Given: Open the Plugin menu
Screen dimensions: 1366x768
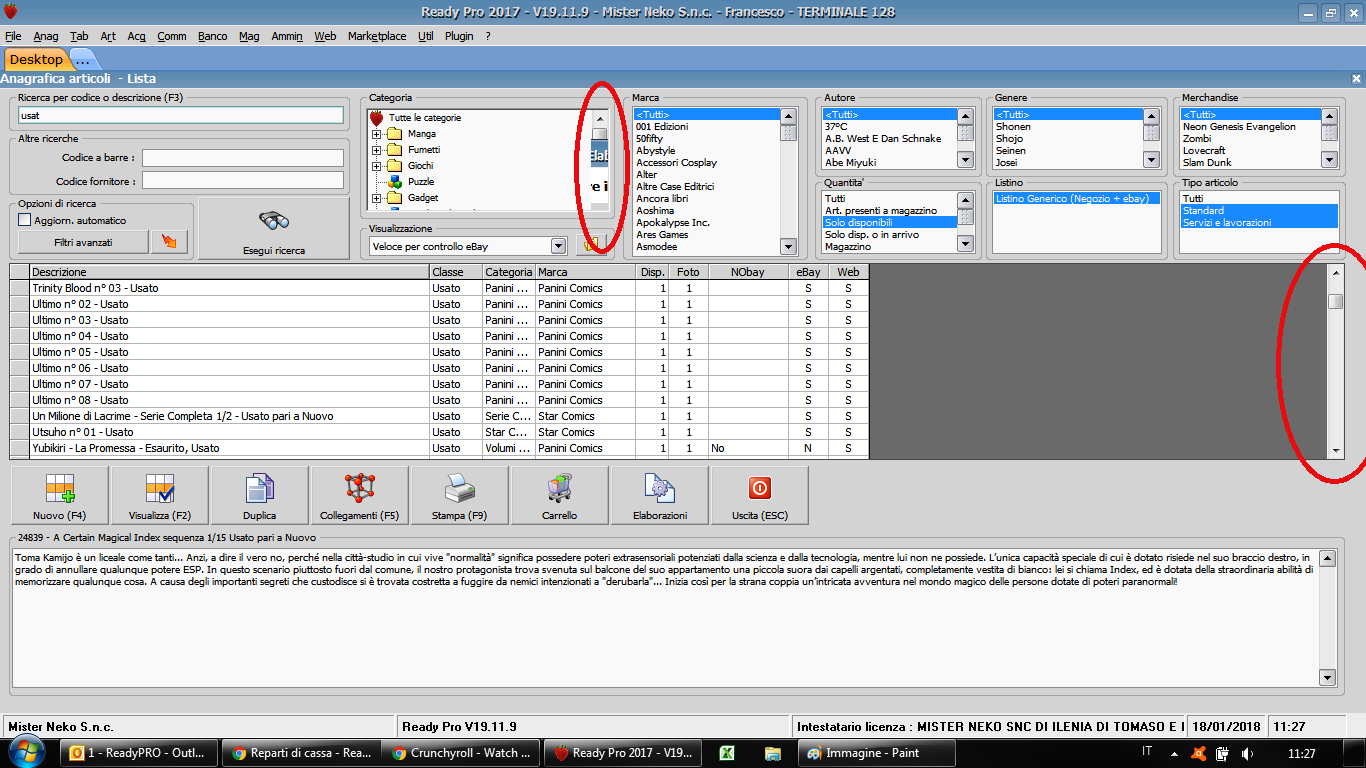Looking at the screenshot, I should point(459,36).
